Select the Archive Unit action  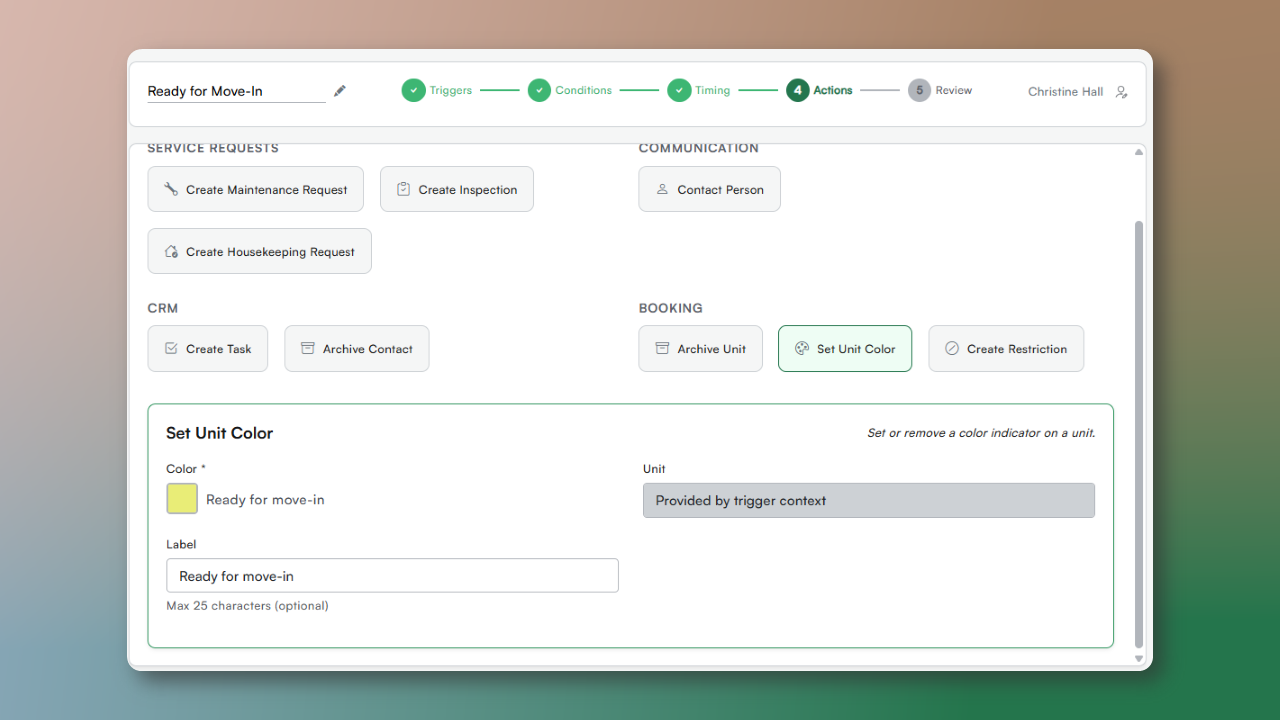coord(700,349)
